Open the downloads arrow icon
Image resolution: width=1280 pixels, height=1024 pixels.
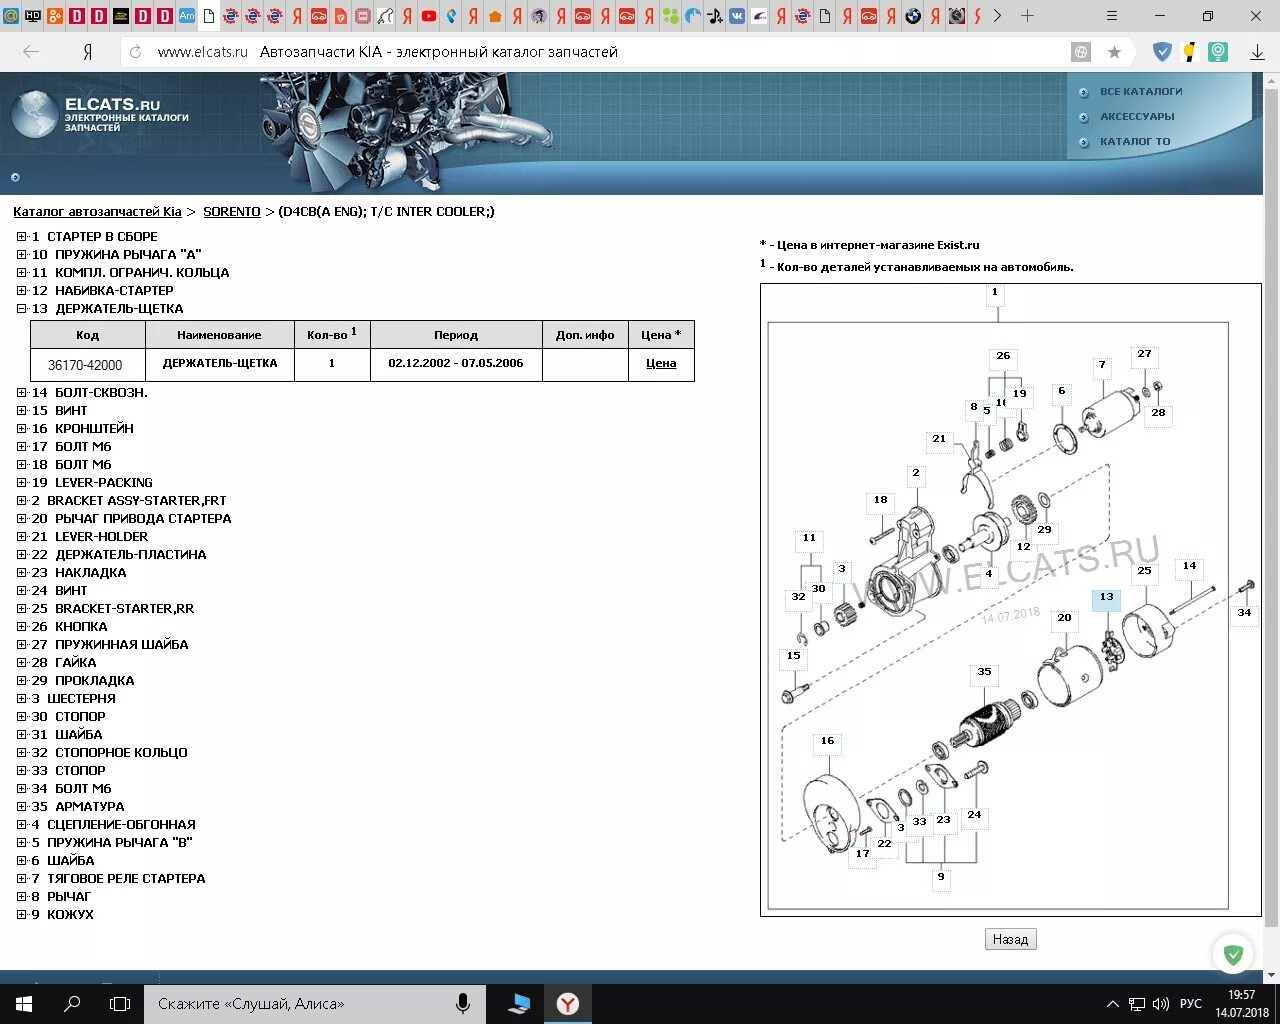1258,52
